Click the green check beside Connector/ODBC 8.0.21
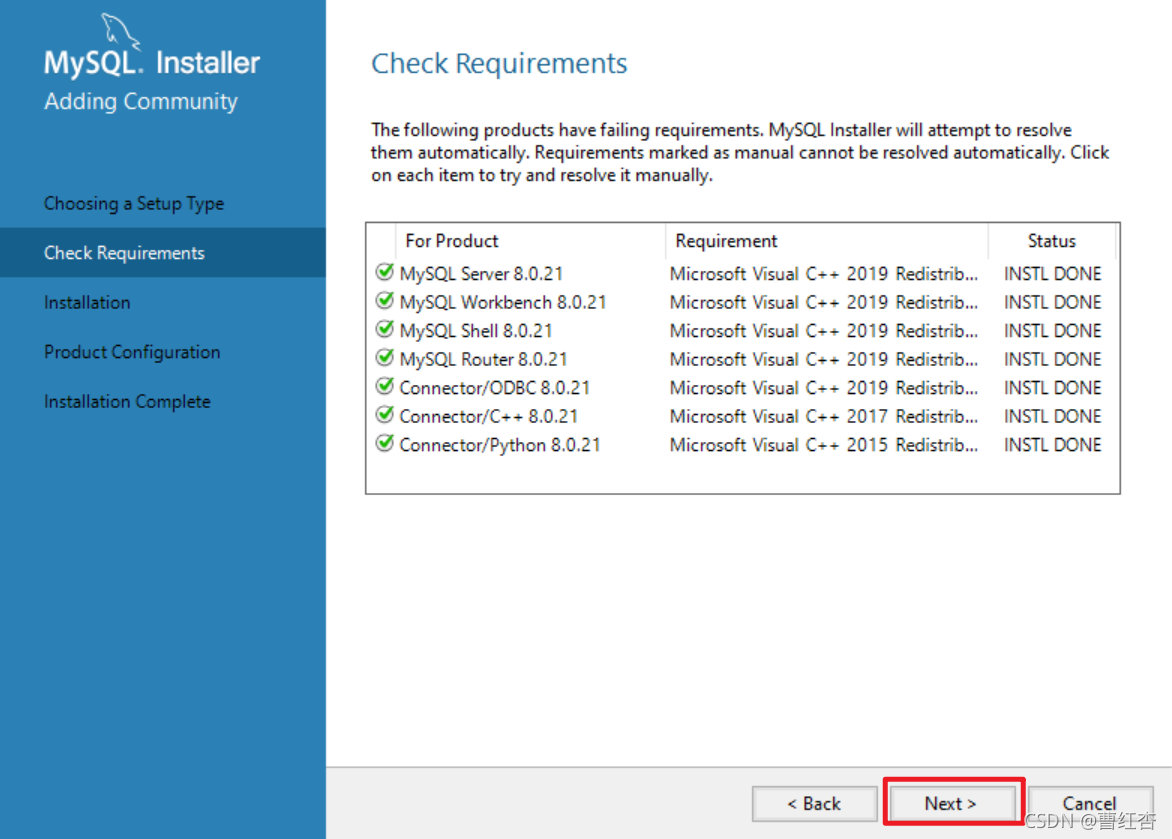The width and height of the screenshot is (1172, 839). 385,387
